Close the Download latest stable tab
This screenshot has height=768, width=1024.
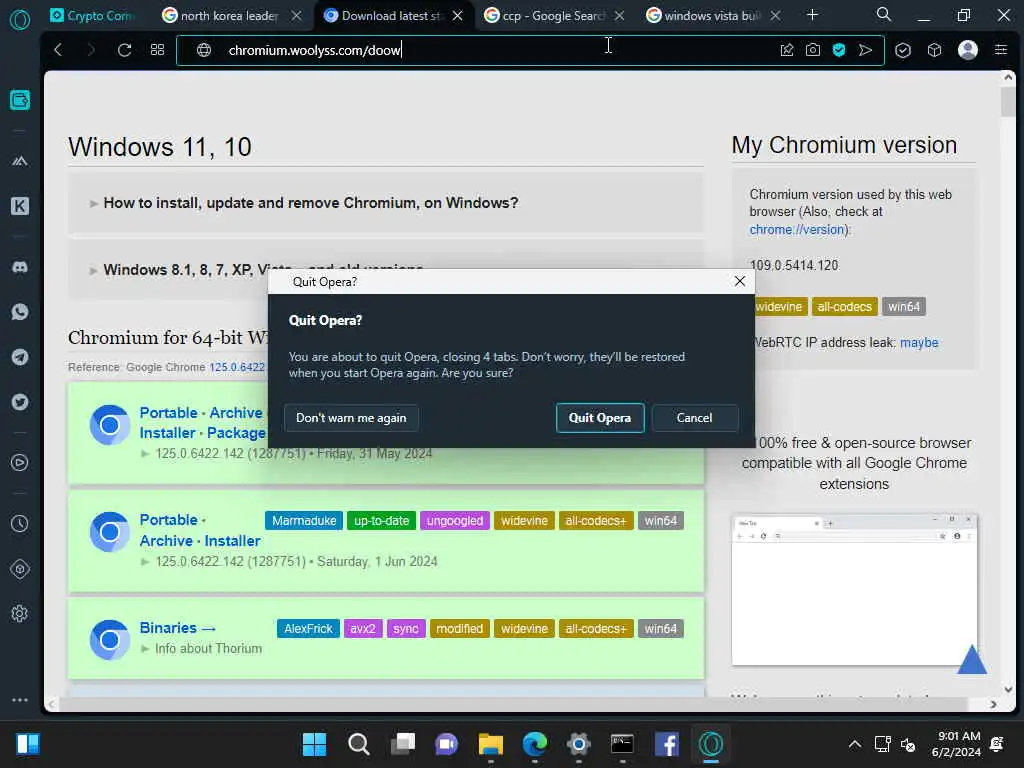[458, 16]
